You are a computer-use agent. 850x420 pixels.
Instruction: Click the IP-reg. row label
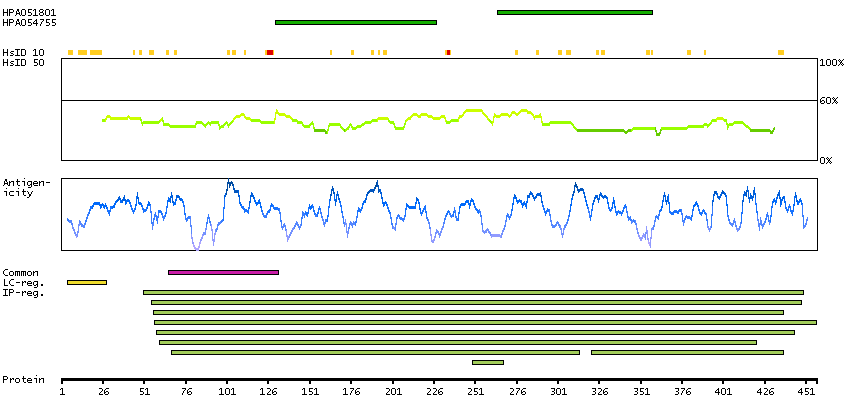tap(23, 293)
